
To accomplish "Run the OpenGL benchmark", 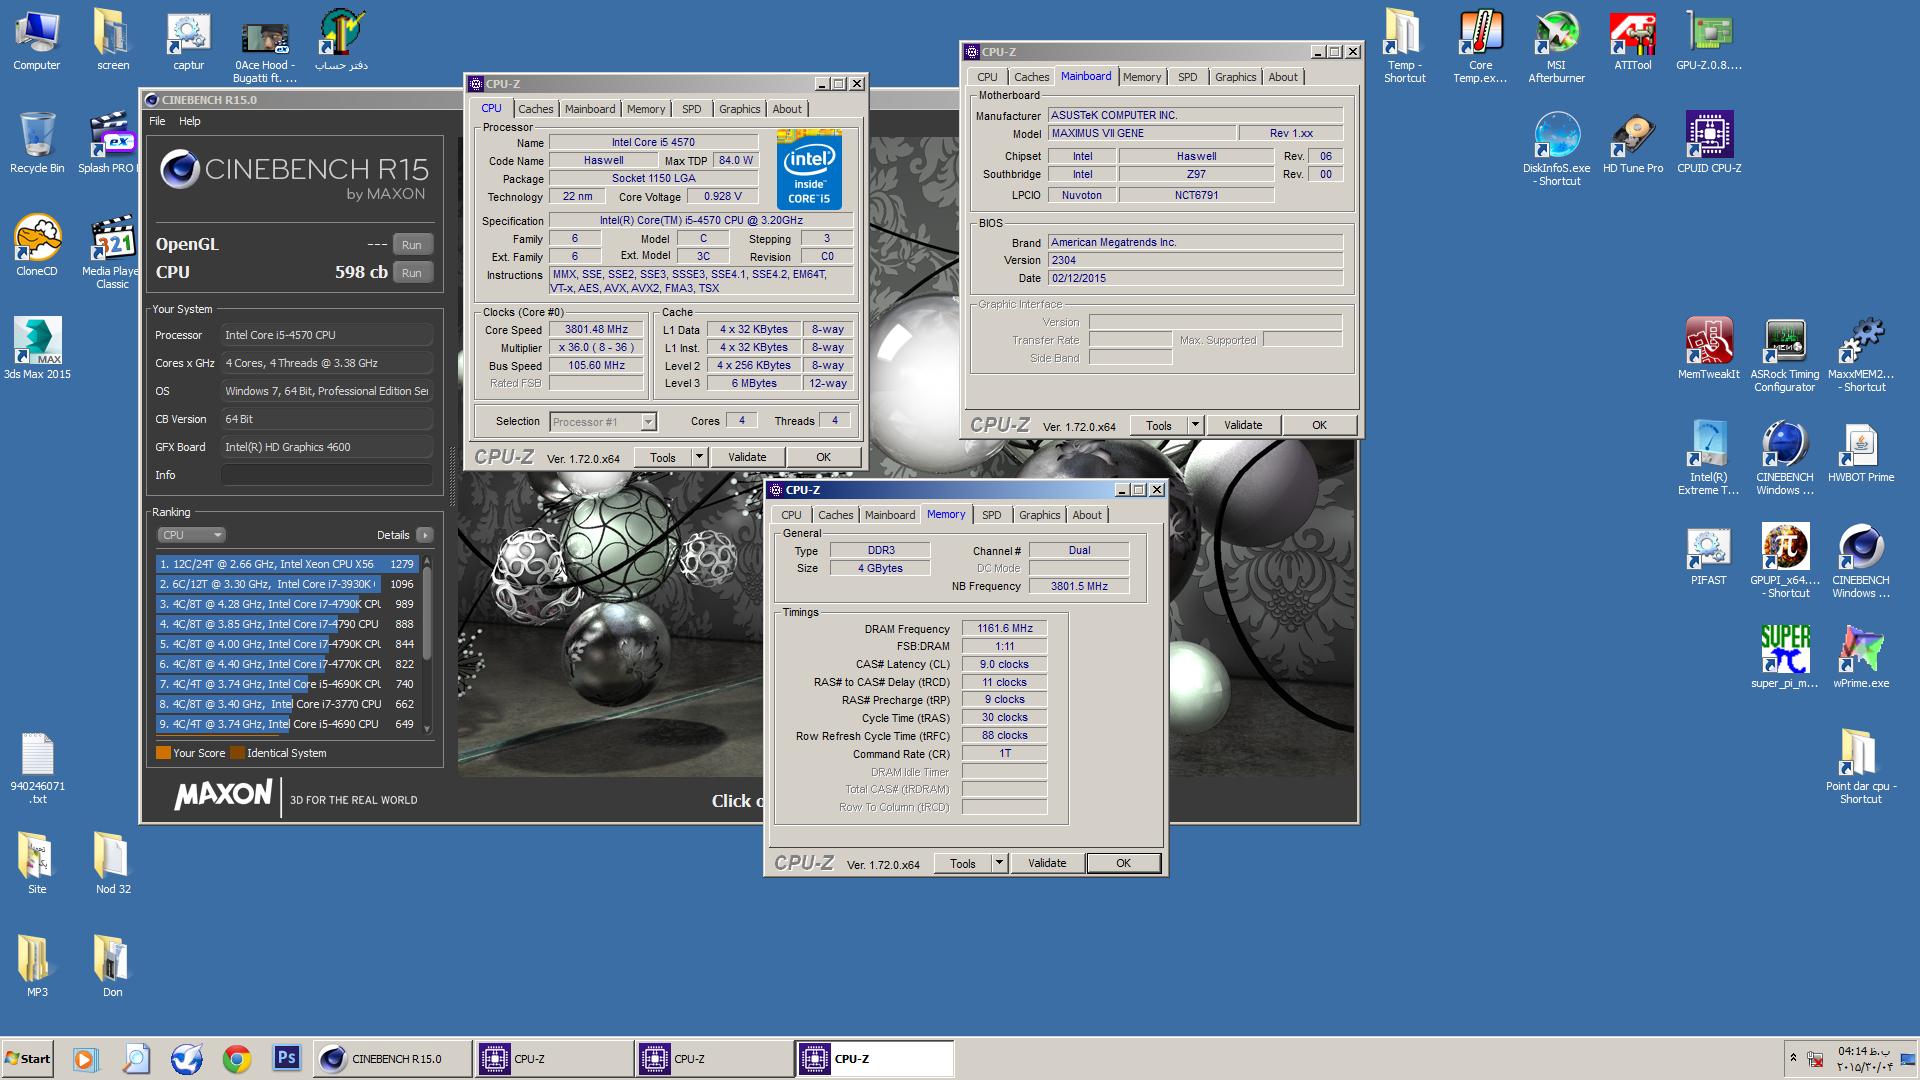I will 412,245.
